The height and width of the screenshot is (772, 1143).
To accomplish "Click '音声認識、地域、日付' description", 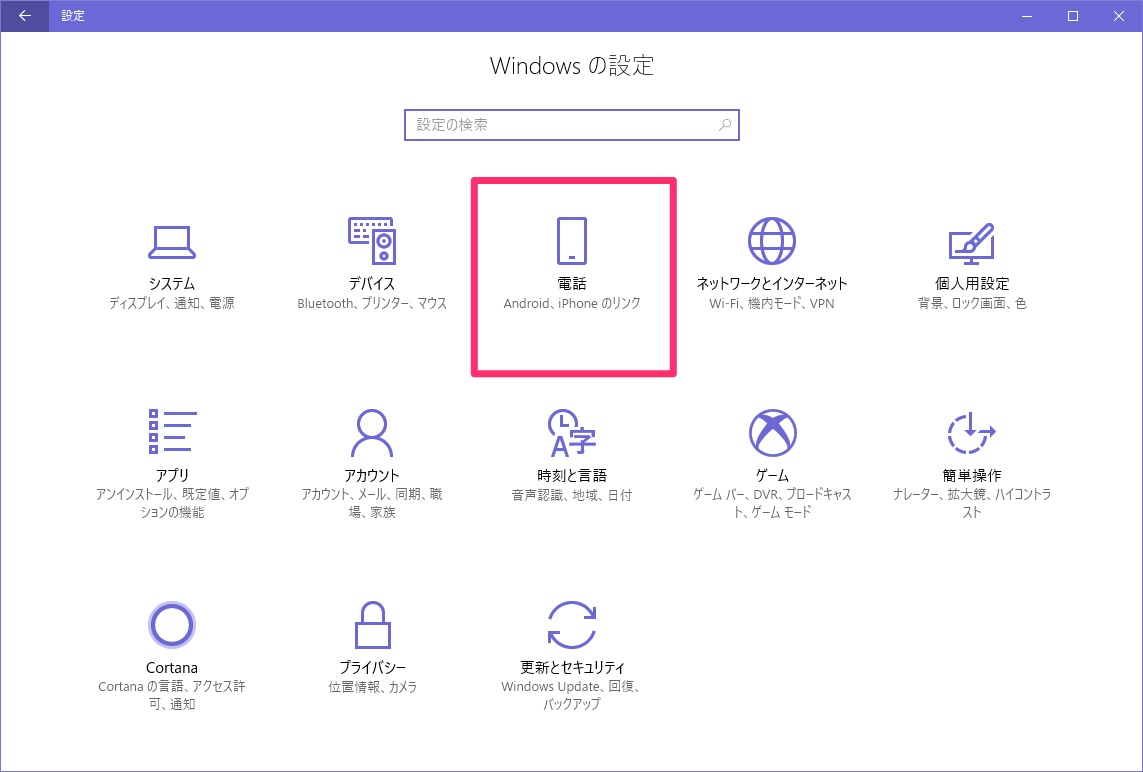I will [572, 495].
